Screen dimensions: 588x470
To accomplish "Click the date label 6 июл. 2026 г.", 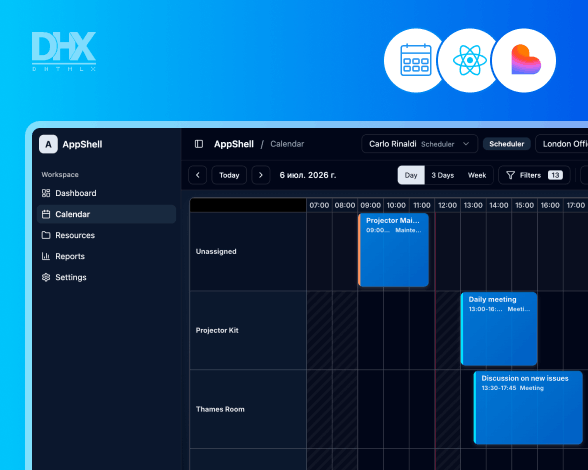I will (x=308, y=175).
